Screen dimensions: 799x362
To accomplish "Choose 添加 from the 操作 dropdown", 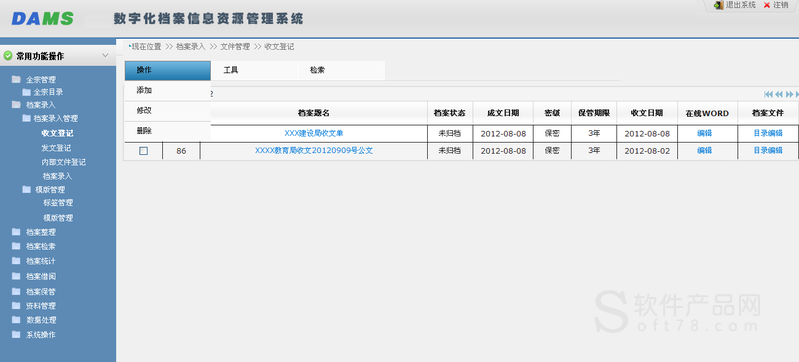I will pos(168,91).
